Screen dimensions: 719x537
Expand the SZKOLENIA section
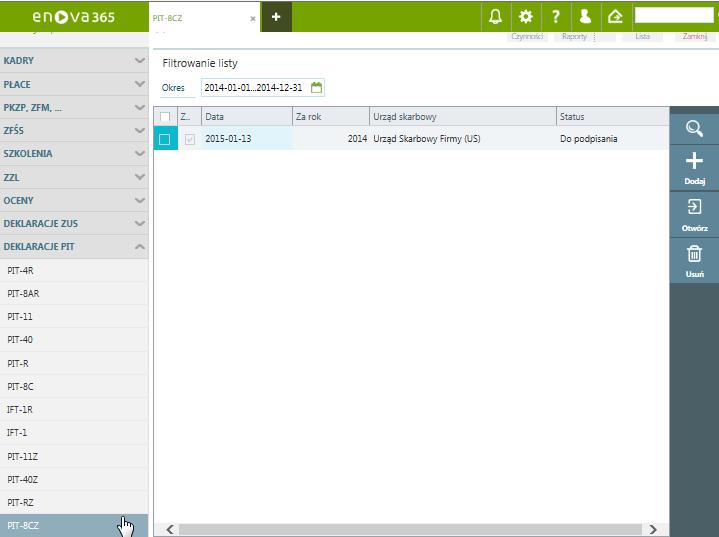(74, 154)
